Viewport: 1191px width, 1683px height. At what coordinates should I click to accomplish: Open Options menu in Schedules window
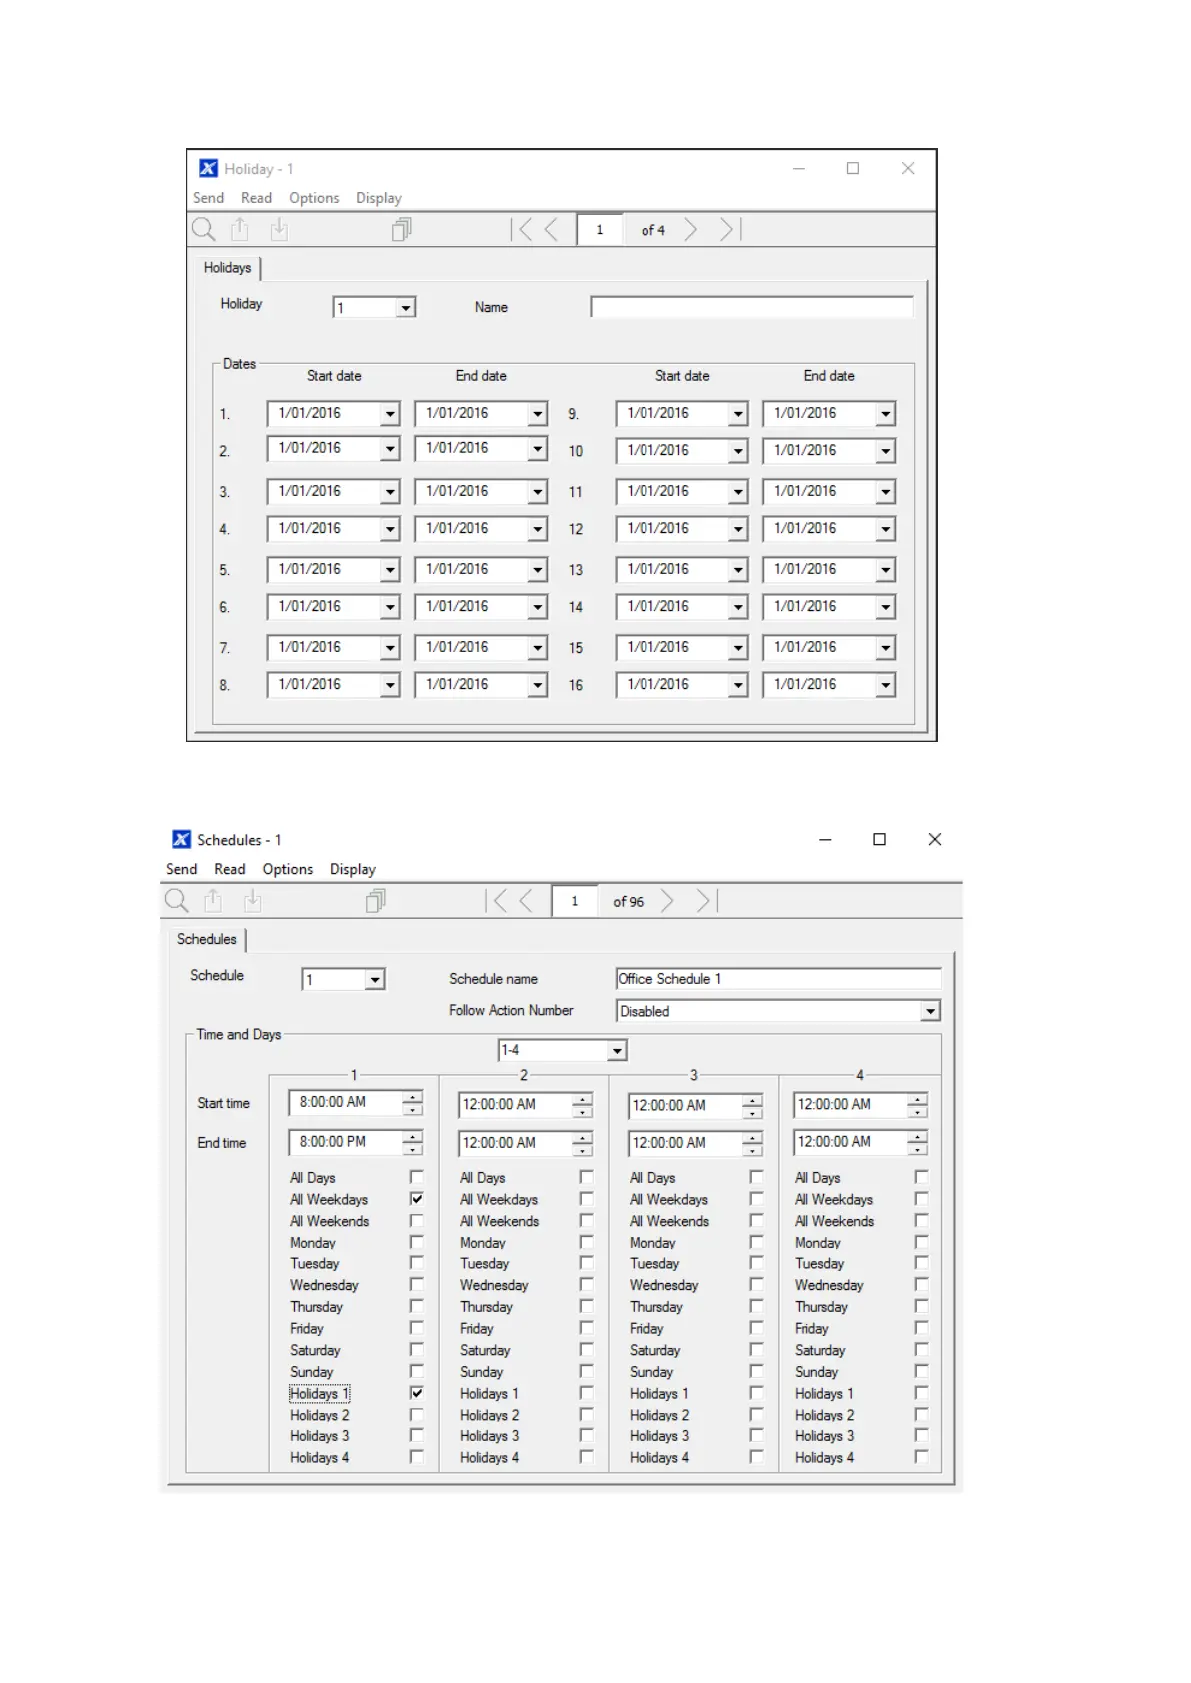pyautogui.click(x=288, y=869)
